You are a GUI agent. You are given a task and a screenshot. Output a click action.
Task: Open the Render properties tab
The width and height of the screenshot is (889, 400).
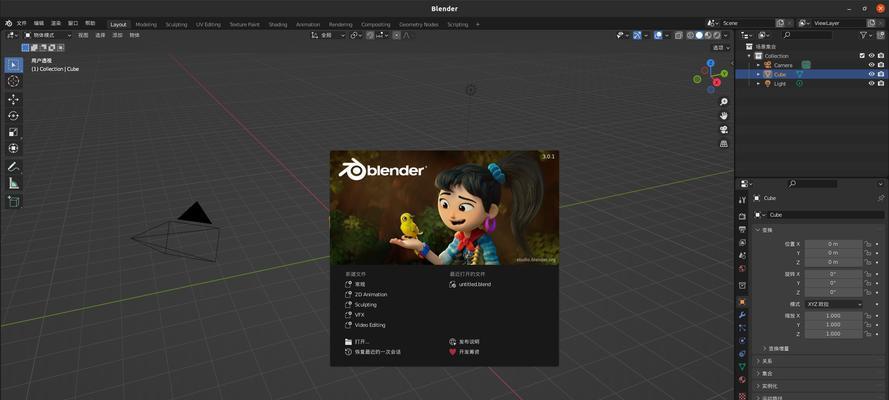coord(742,216)
